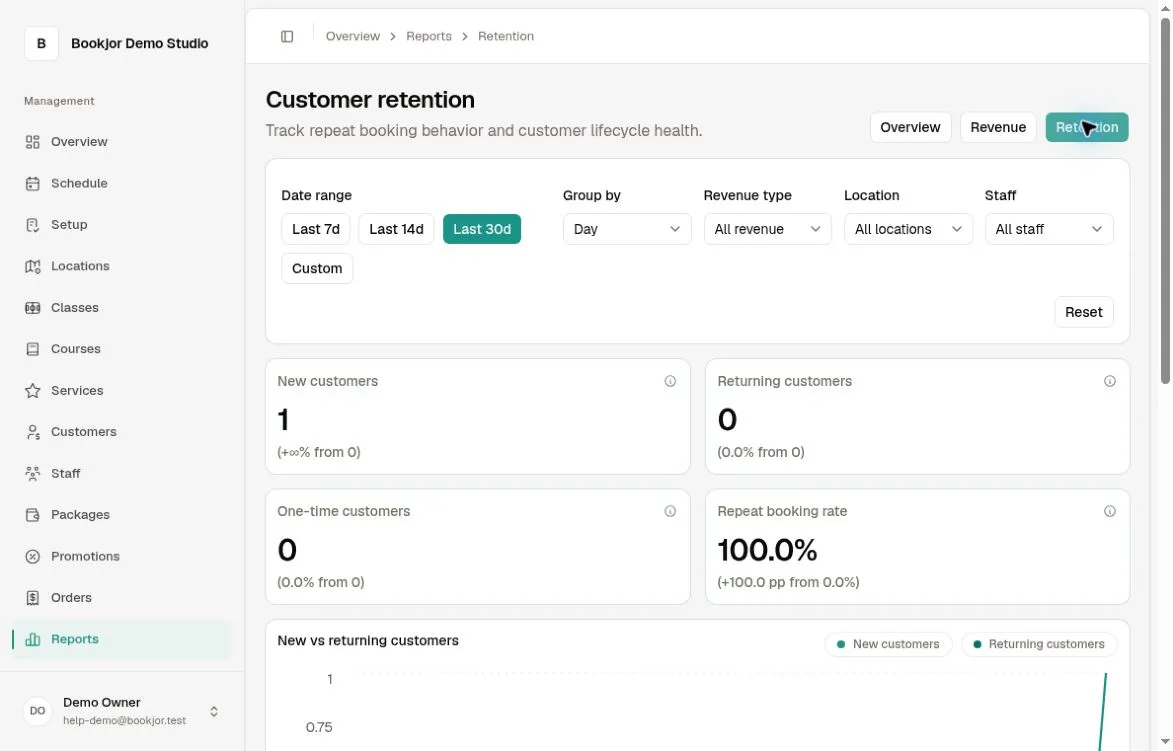Open the All locations dropdown

click(908, 229)
